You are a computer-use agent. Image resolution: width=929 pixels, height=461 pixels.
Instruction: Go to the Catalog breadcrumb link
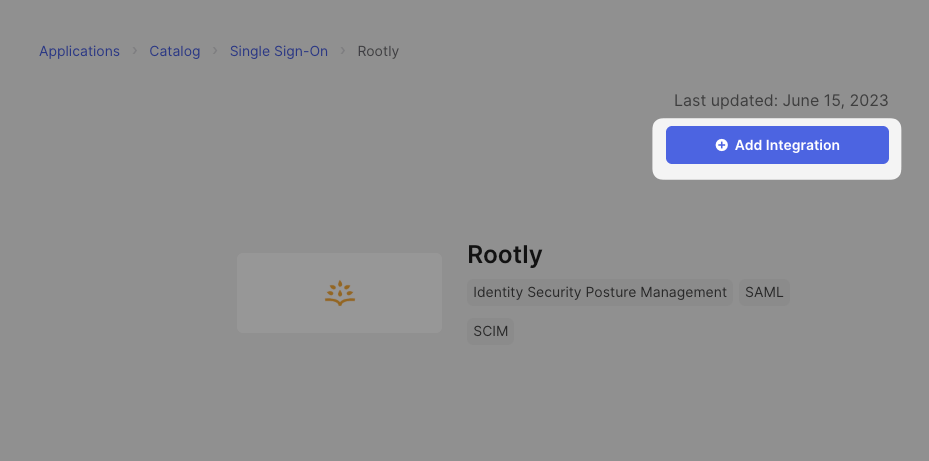(175, 52)
